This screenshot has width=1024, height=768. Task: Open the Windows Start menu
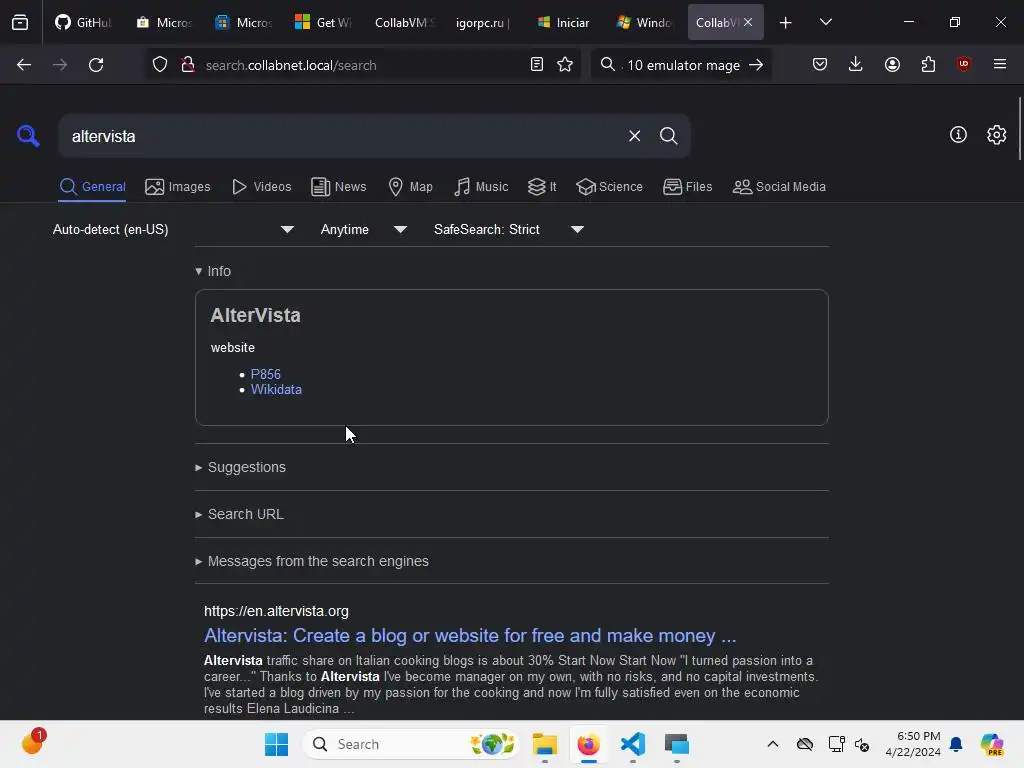pos(276,744)
